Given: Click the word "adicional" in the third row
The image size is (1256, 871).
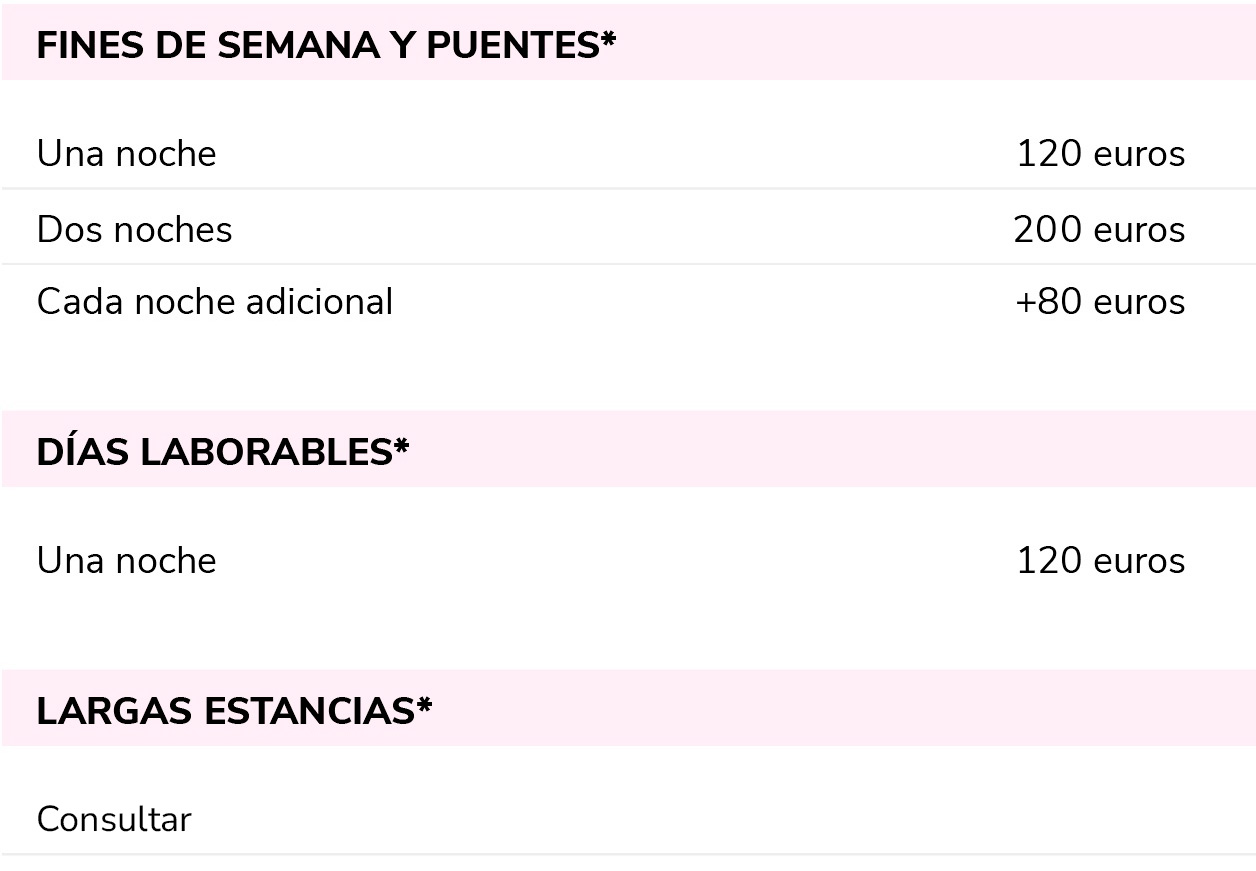Looking at the screenshot, I should [321, 302].
